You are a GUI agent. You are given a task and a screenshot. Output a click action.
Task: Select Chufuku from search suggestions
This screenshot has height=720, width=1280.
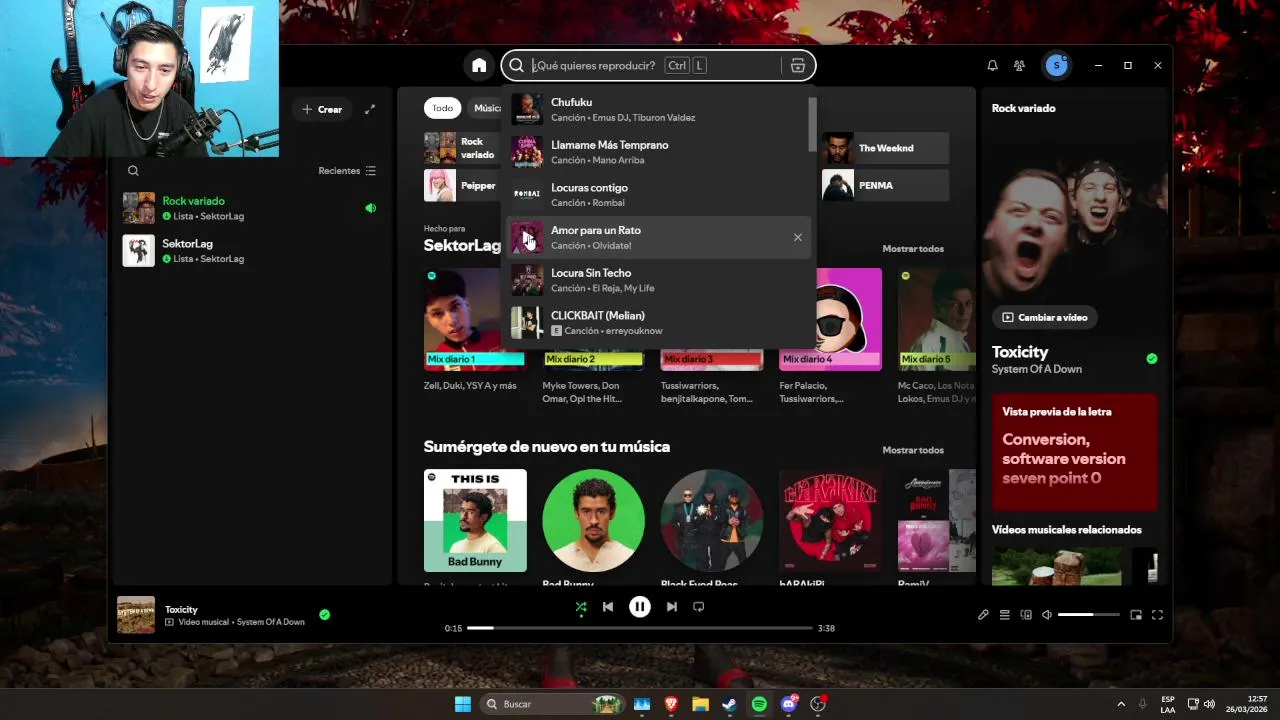tap(656, 109)
